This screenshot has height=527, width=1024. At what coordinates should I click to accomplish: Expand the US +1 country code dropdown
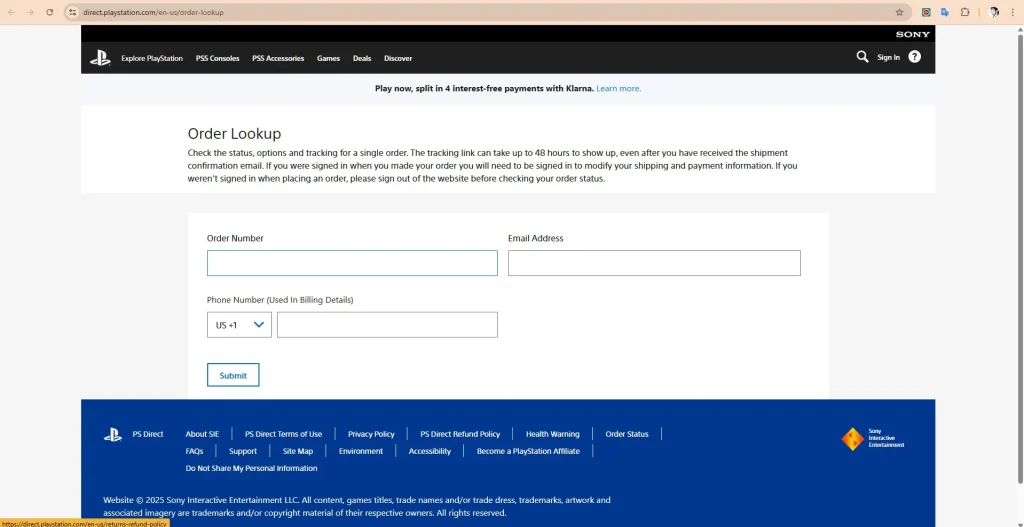[x=239, y=325]
